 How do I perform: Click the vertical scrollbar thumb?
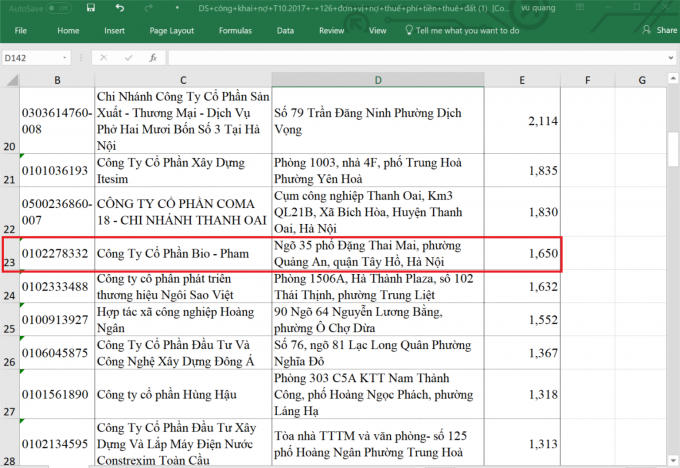(673, 149)
